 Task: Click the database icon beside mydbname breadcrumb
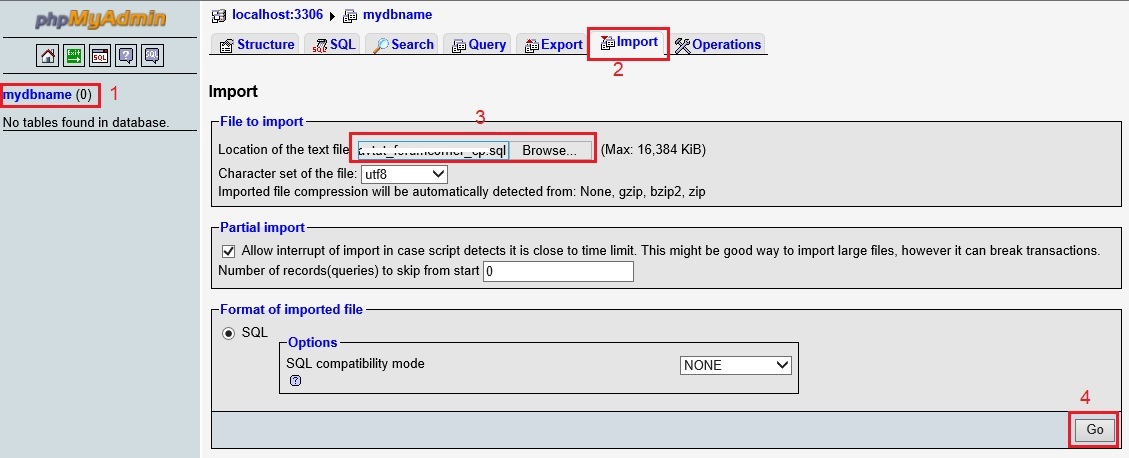click(x=350, y=15)
